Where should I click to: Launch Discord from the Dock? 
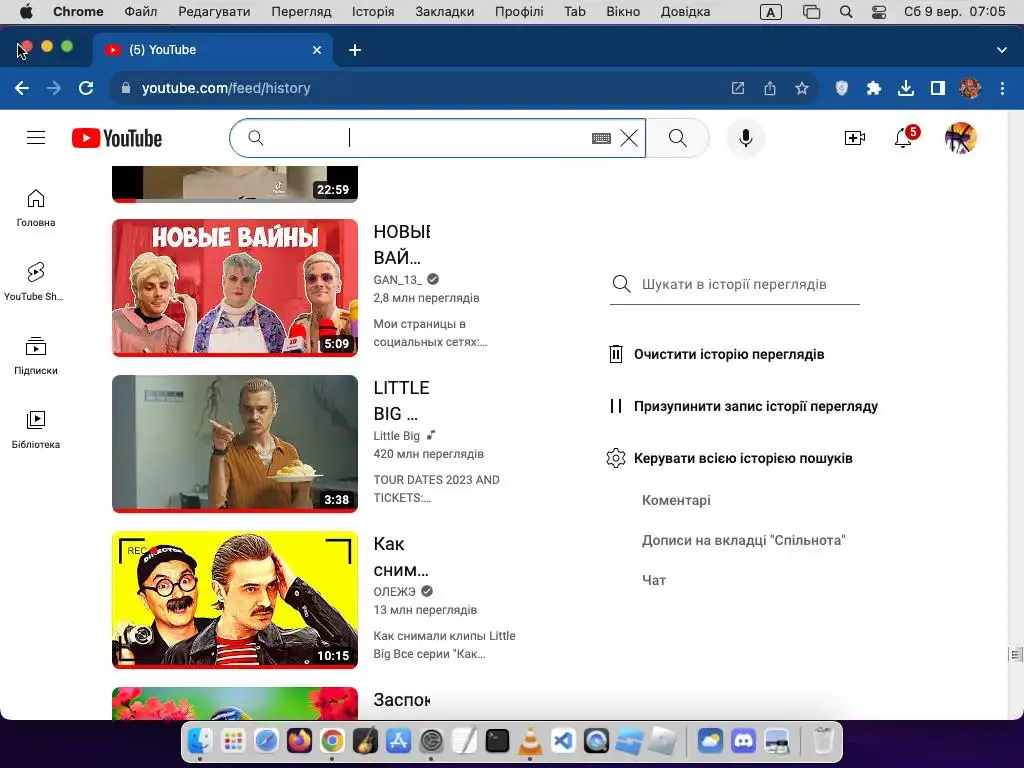coord(743,741)
